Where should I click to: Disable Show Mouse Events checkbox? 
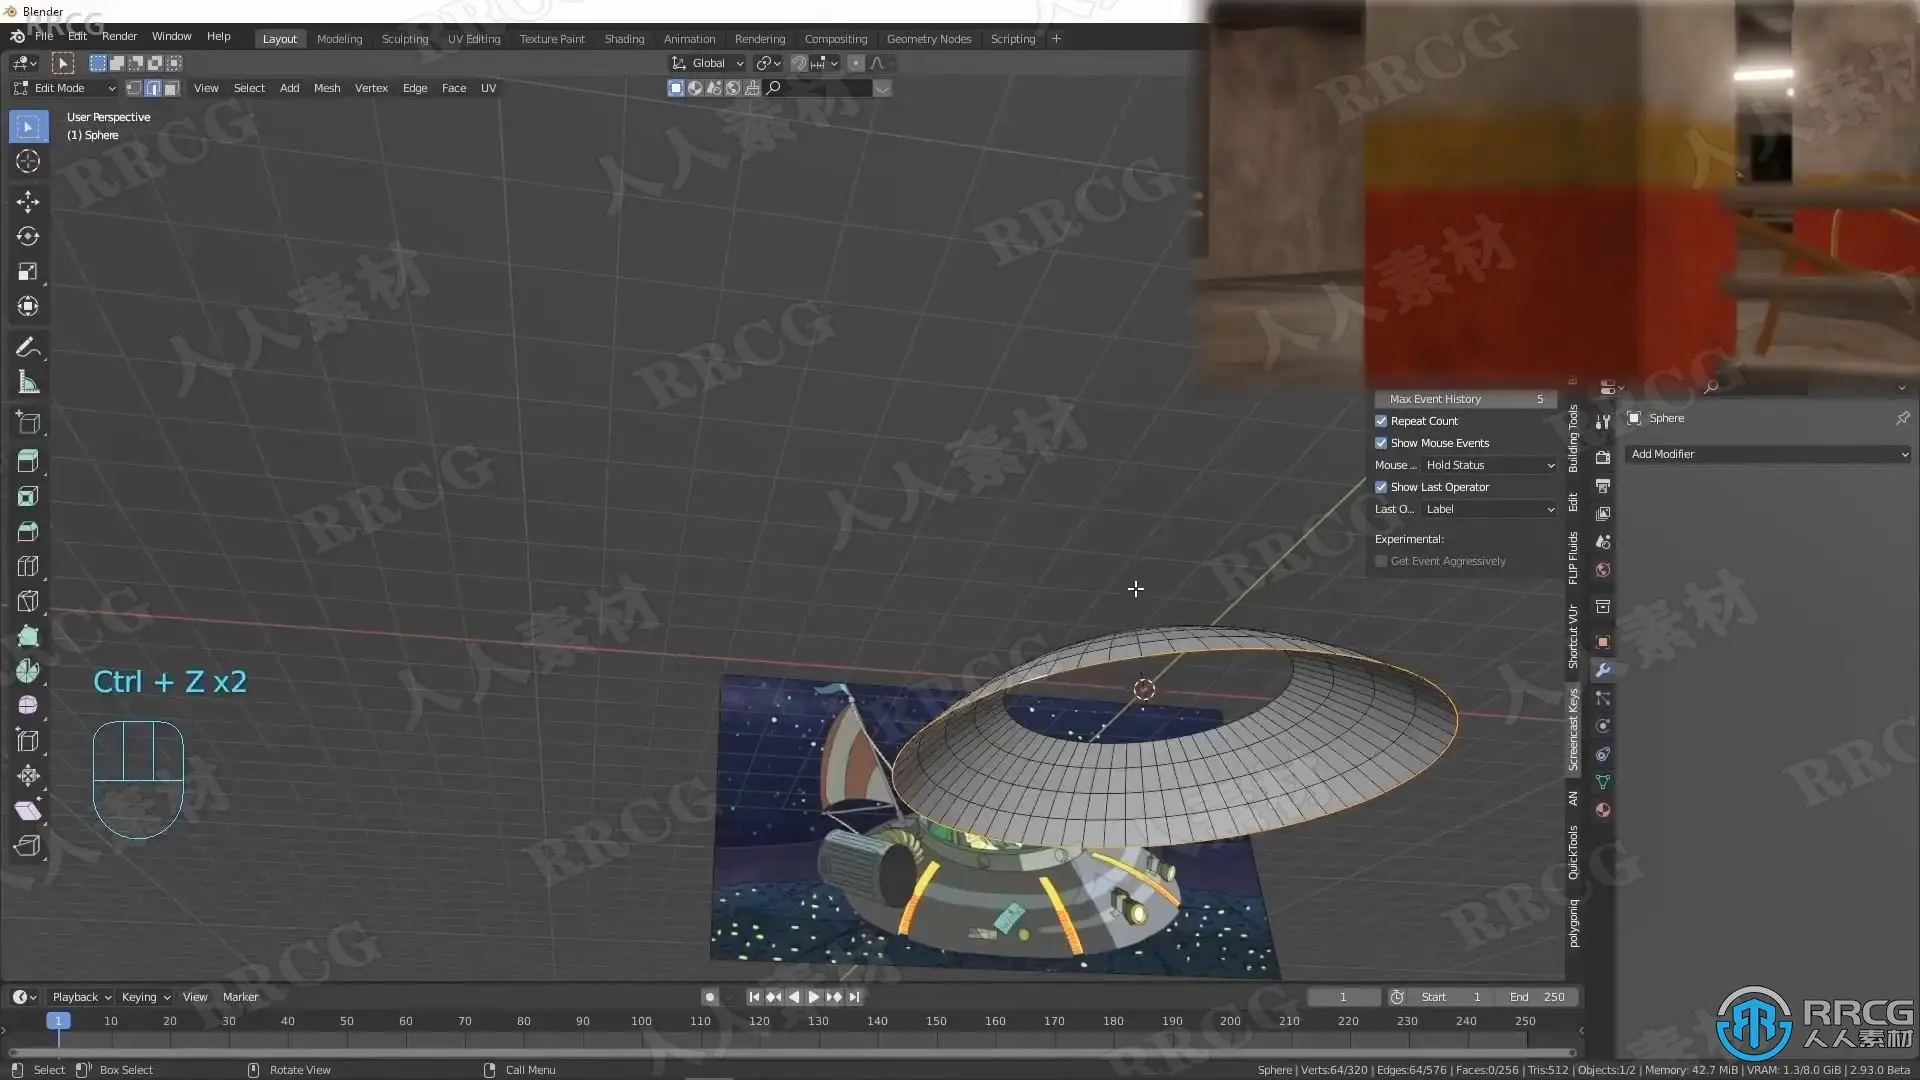pos(1381,443)
